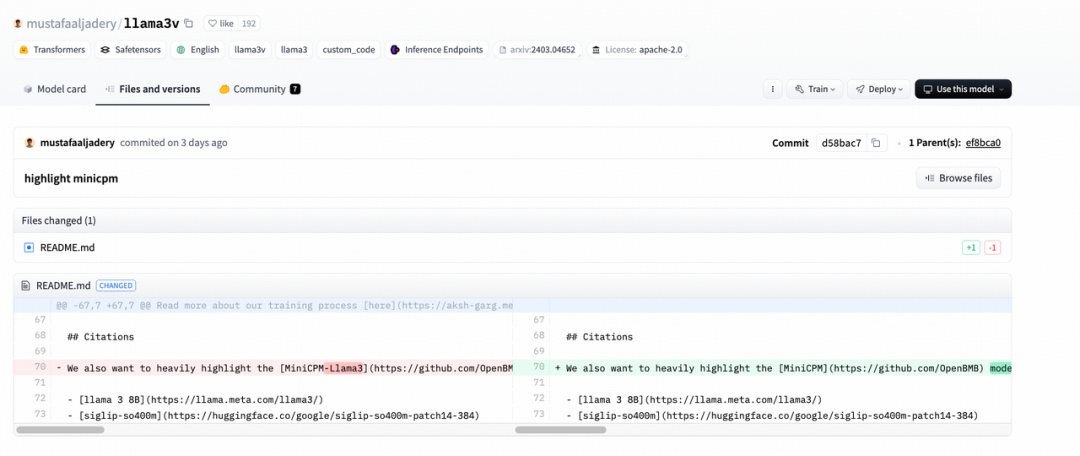The image size is (1080, 456).
Task: Click the like heart button
Action: 222,23
